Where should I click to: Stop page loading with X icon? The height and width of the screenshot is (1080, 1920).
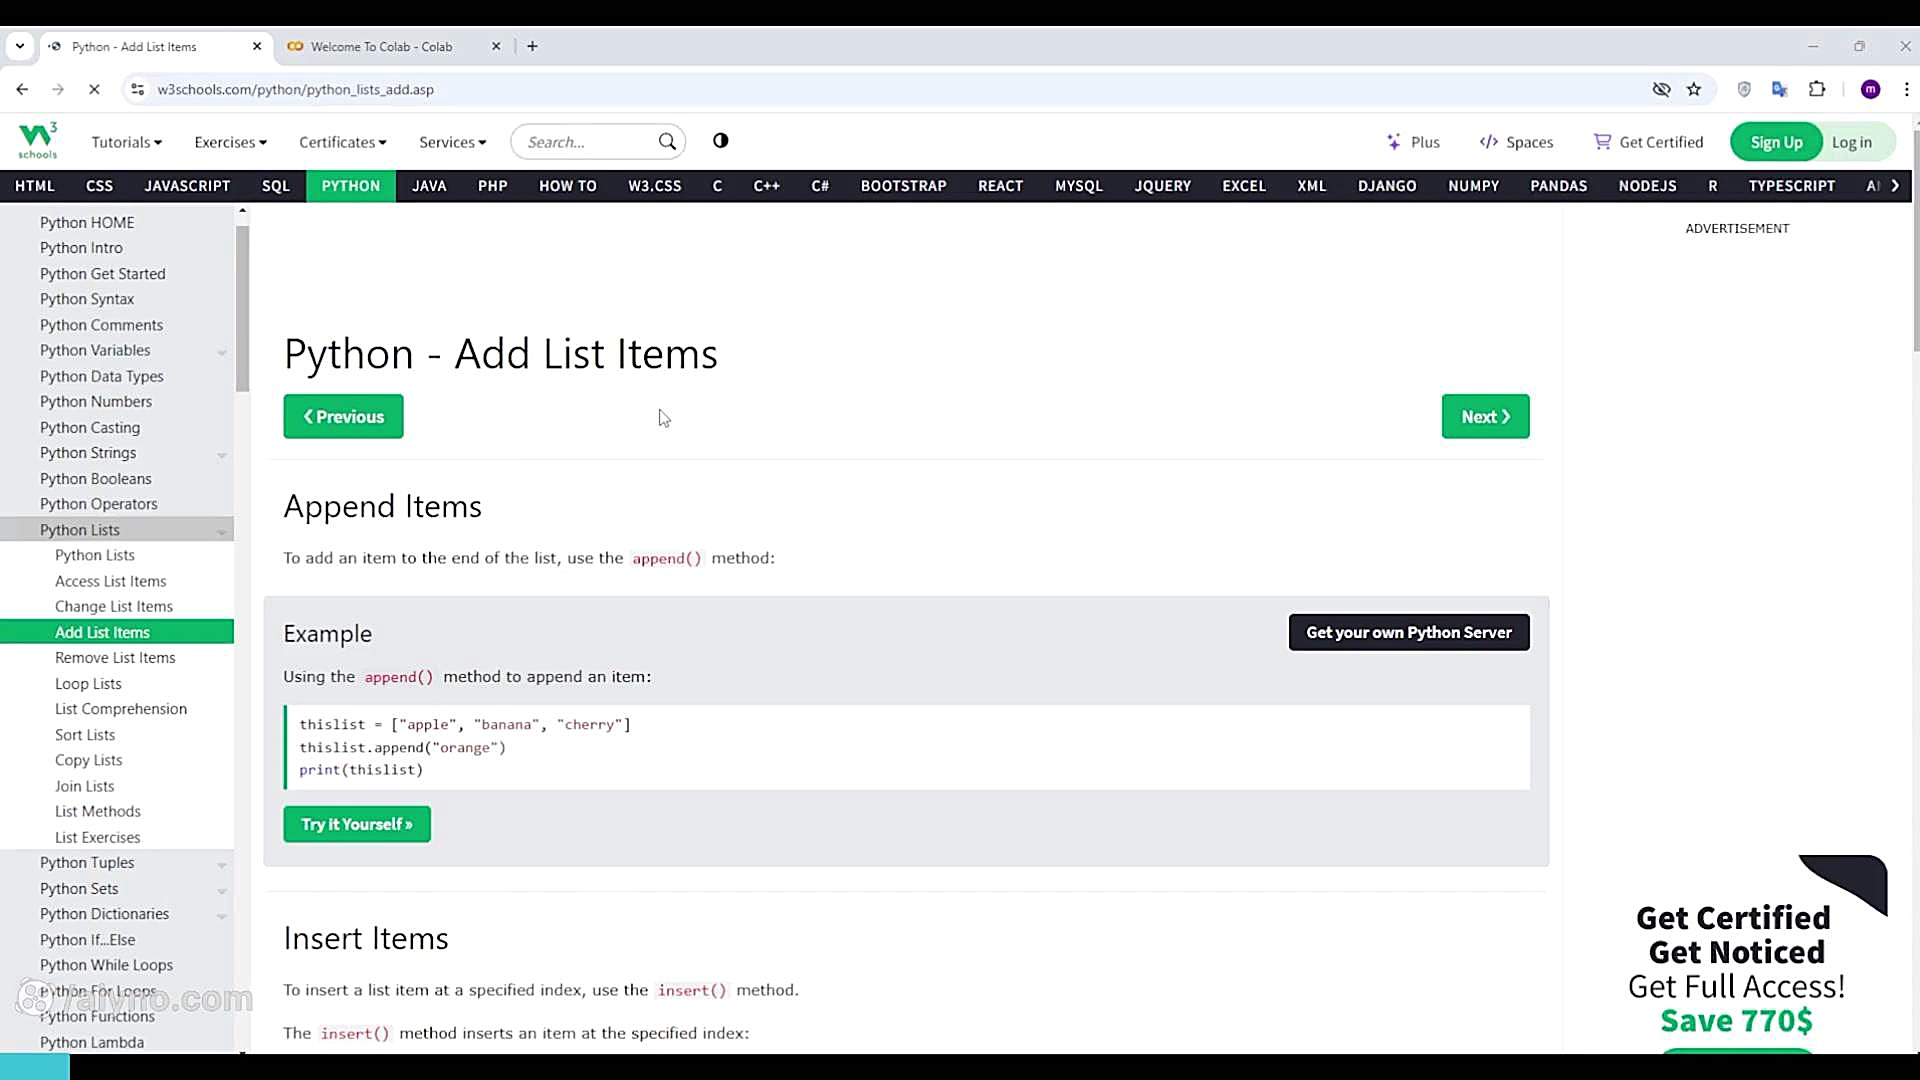pyautogui.click(x=94, y=89)
